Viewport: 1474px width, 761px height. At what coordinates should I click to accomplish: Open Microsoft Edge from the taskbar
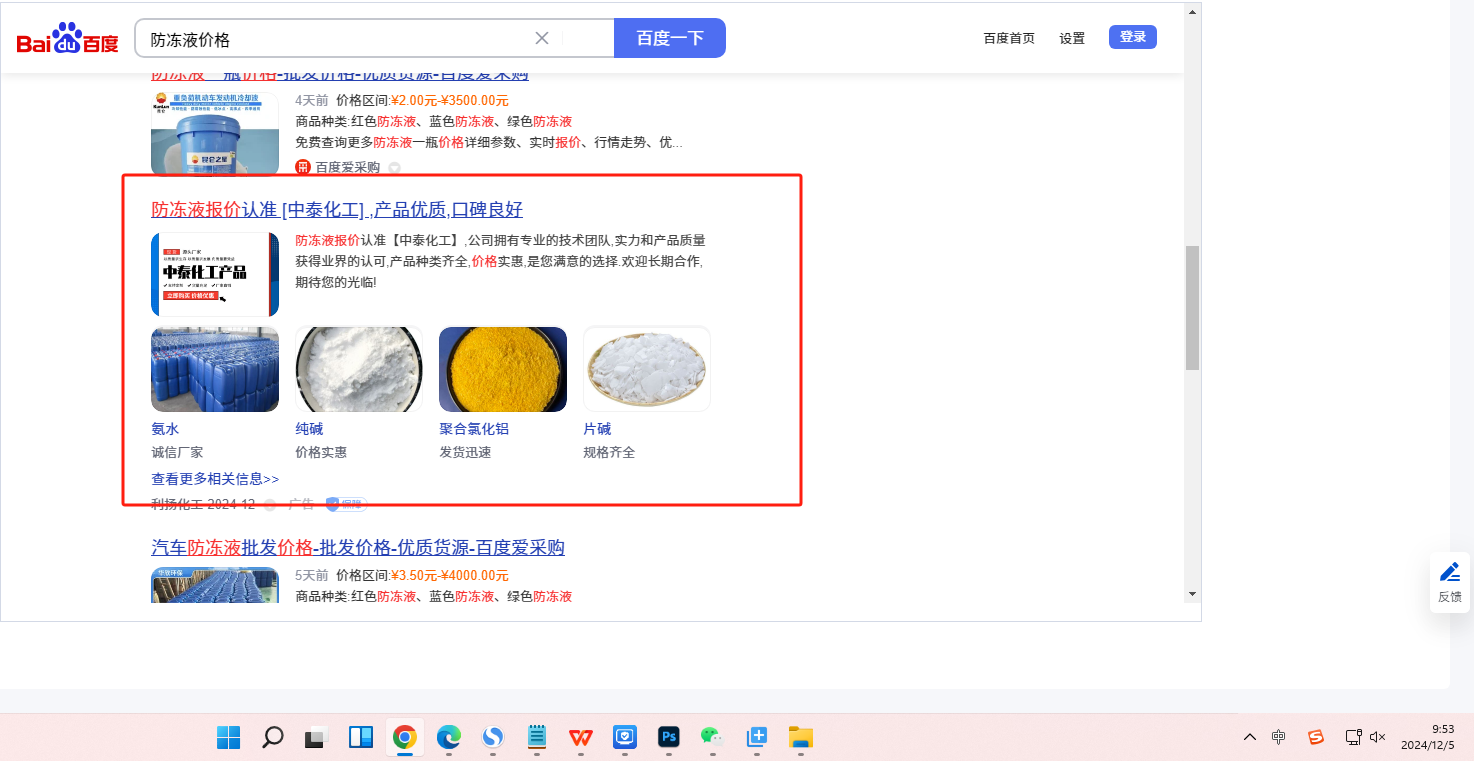click(448, 737)
